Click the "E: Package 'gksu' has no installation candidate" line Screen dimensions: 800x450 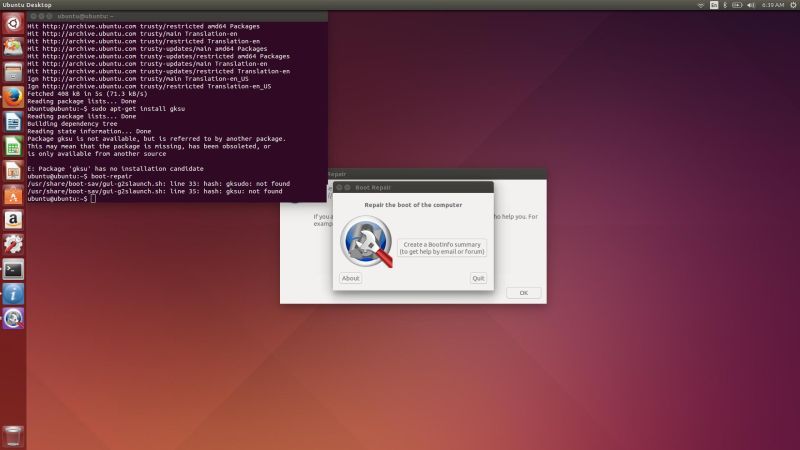pyautogui.click(x=115, y=168)
